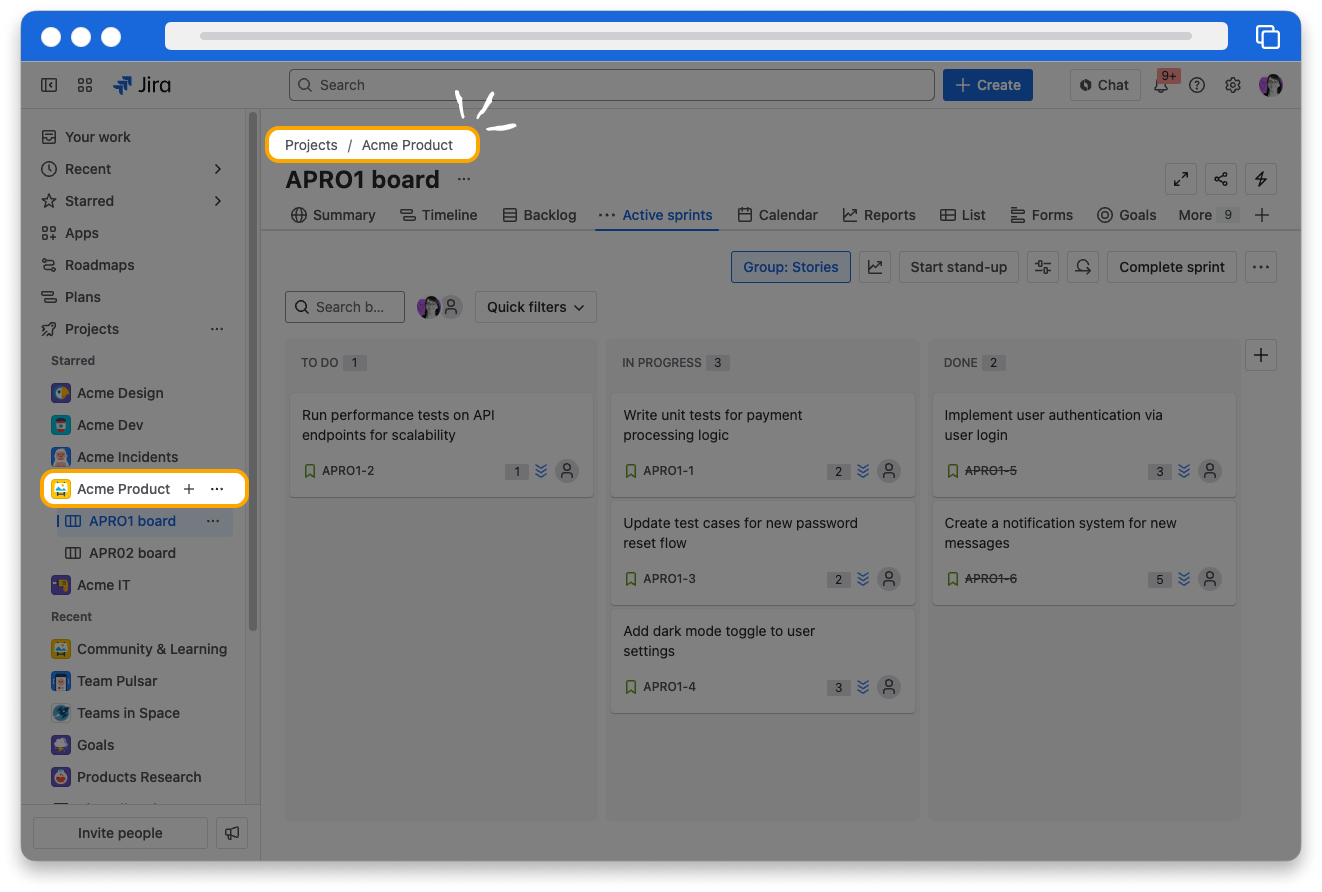Open Team Pulsar project
This screenshot has width=1322, height=892.
coord(117,681)
